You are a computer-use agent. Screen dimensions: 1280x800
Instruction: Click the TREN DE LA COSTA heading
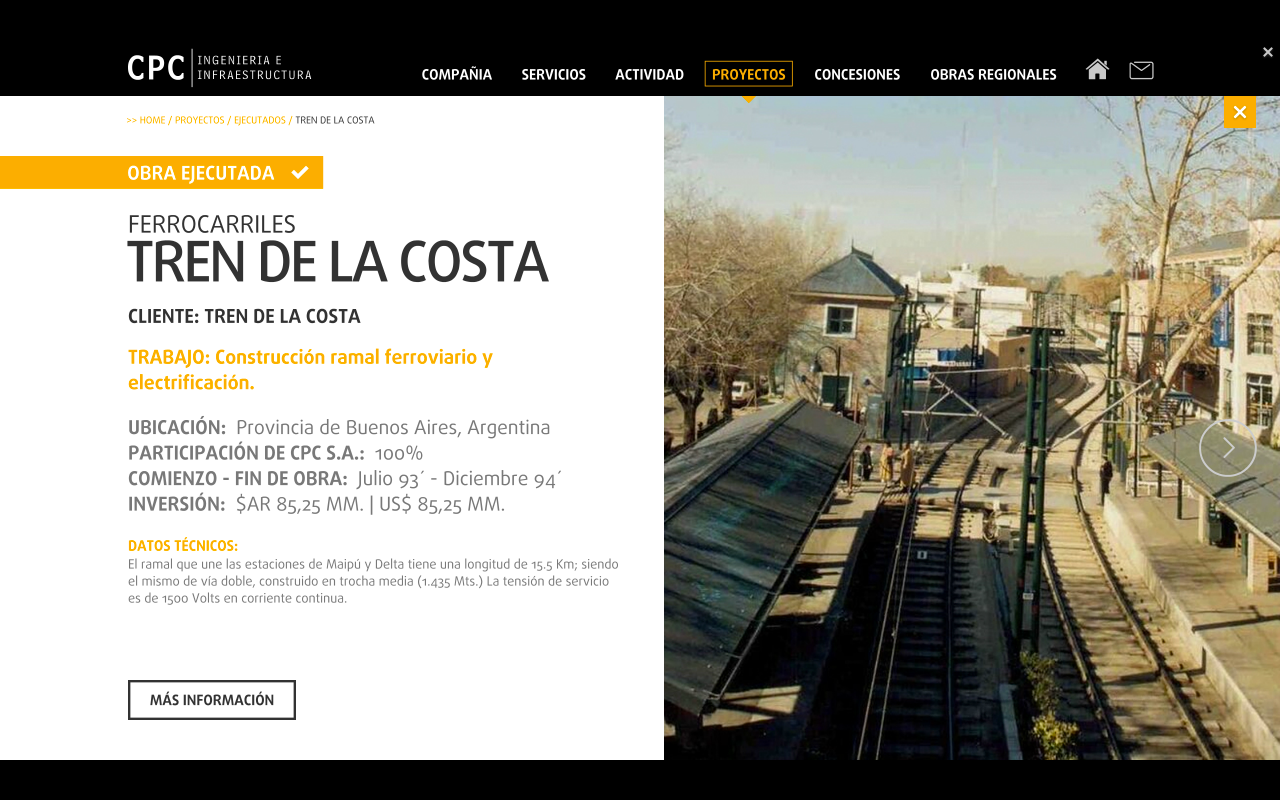point(337,263)
